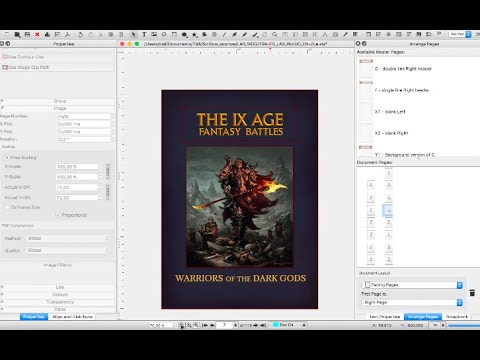This screenshot has height=360, width=480.
Task: Click the cyan layer color swatch
Action: click(x=276, y=325)
